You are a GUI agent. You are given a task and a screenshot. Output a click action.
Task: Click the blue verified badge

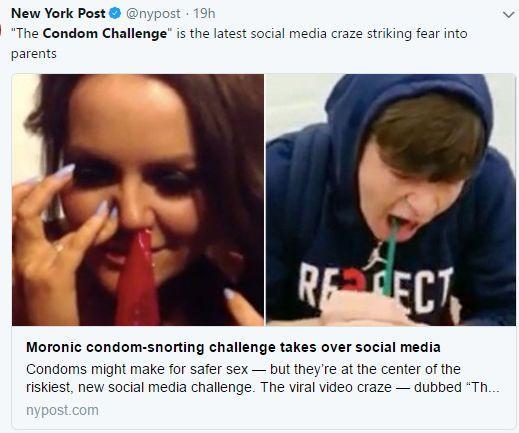[115, 14]
